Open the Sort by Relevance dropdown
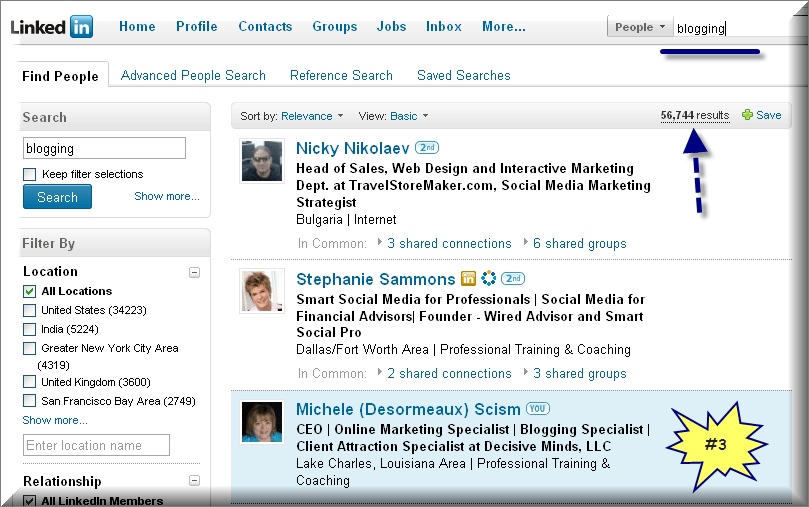 pyautogui.click(x=312, y=116)
